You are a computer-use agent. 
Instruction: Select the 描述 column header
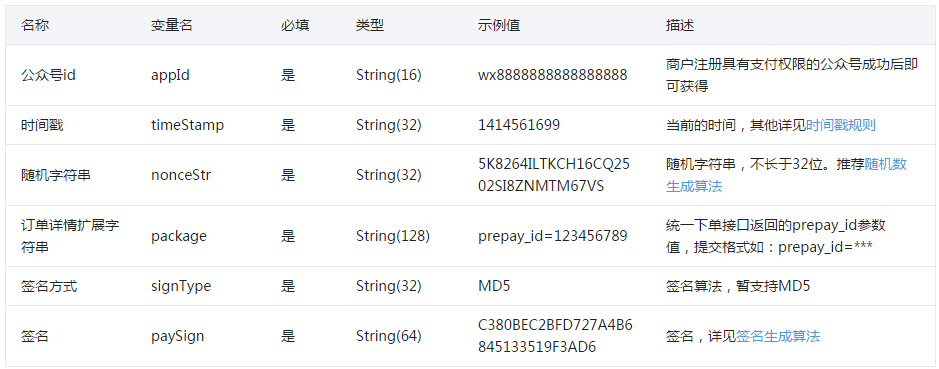680,25
